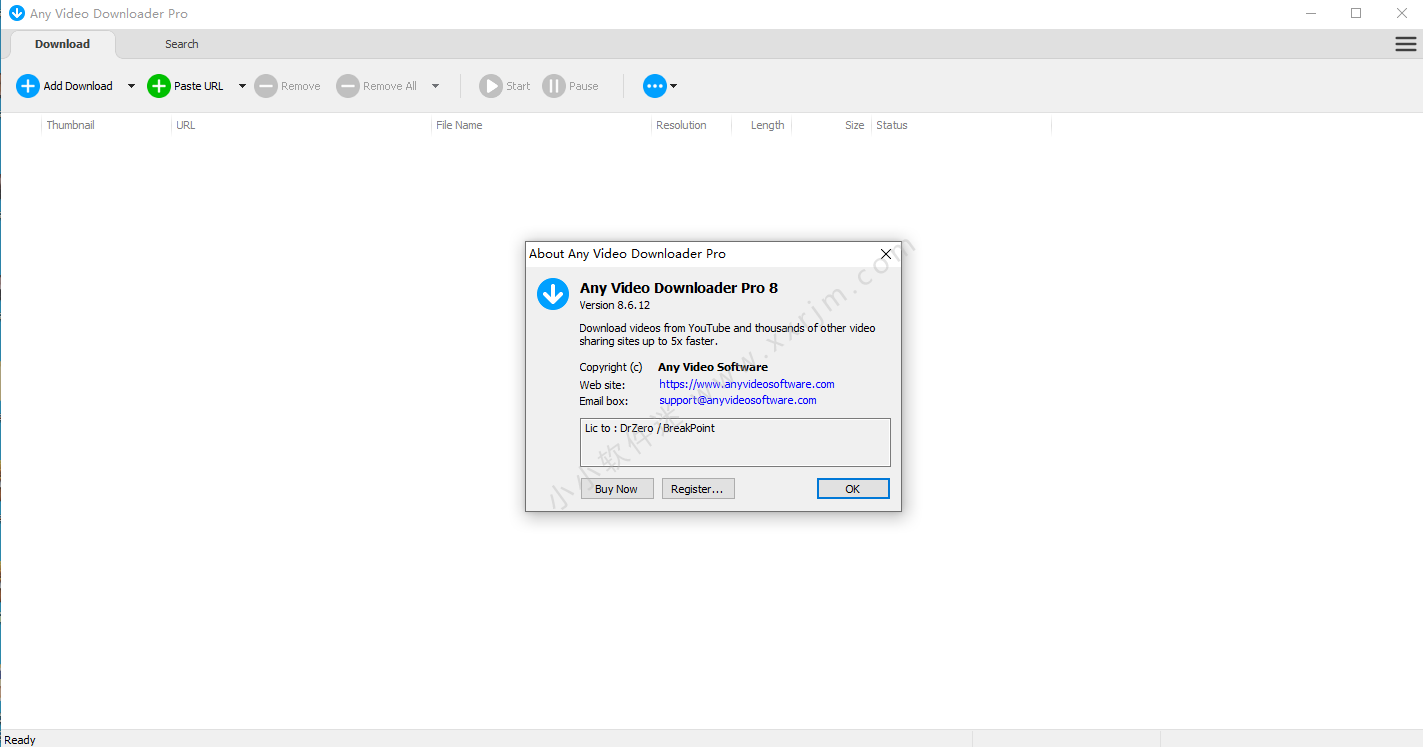This screenshot has height=747, width=1423.
Task: Click the app icon in the title bar
Action: [17, 14]
